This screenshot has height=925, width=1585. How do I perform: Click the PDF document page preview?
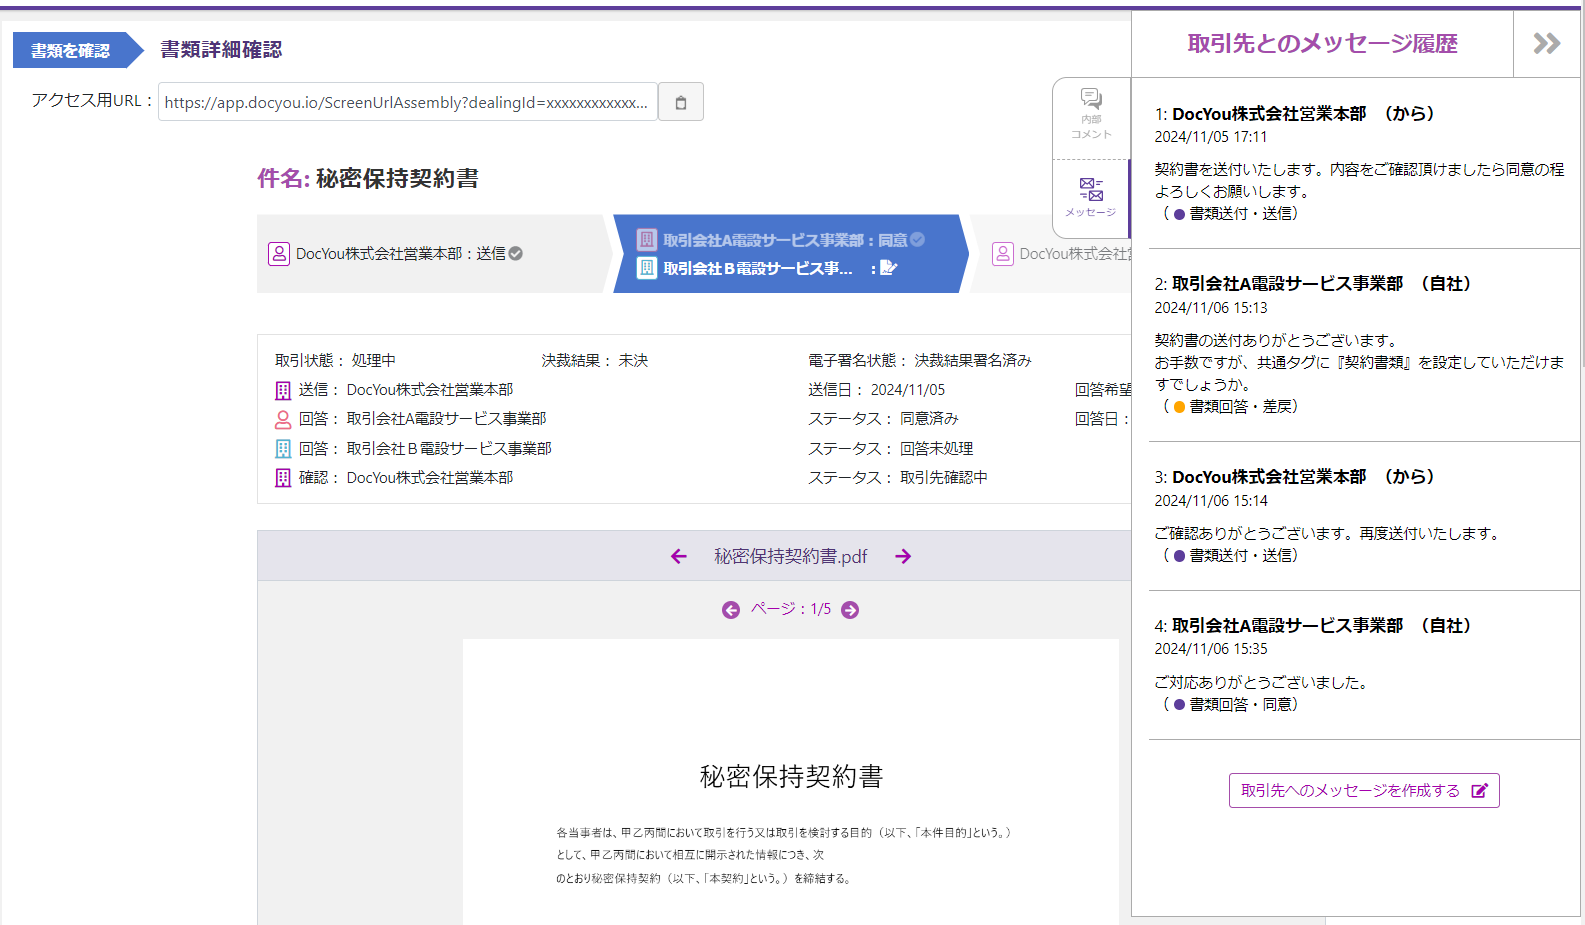tap(790, 780)
